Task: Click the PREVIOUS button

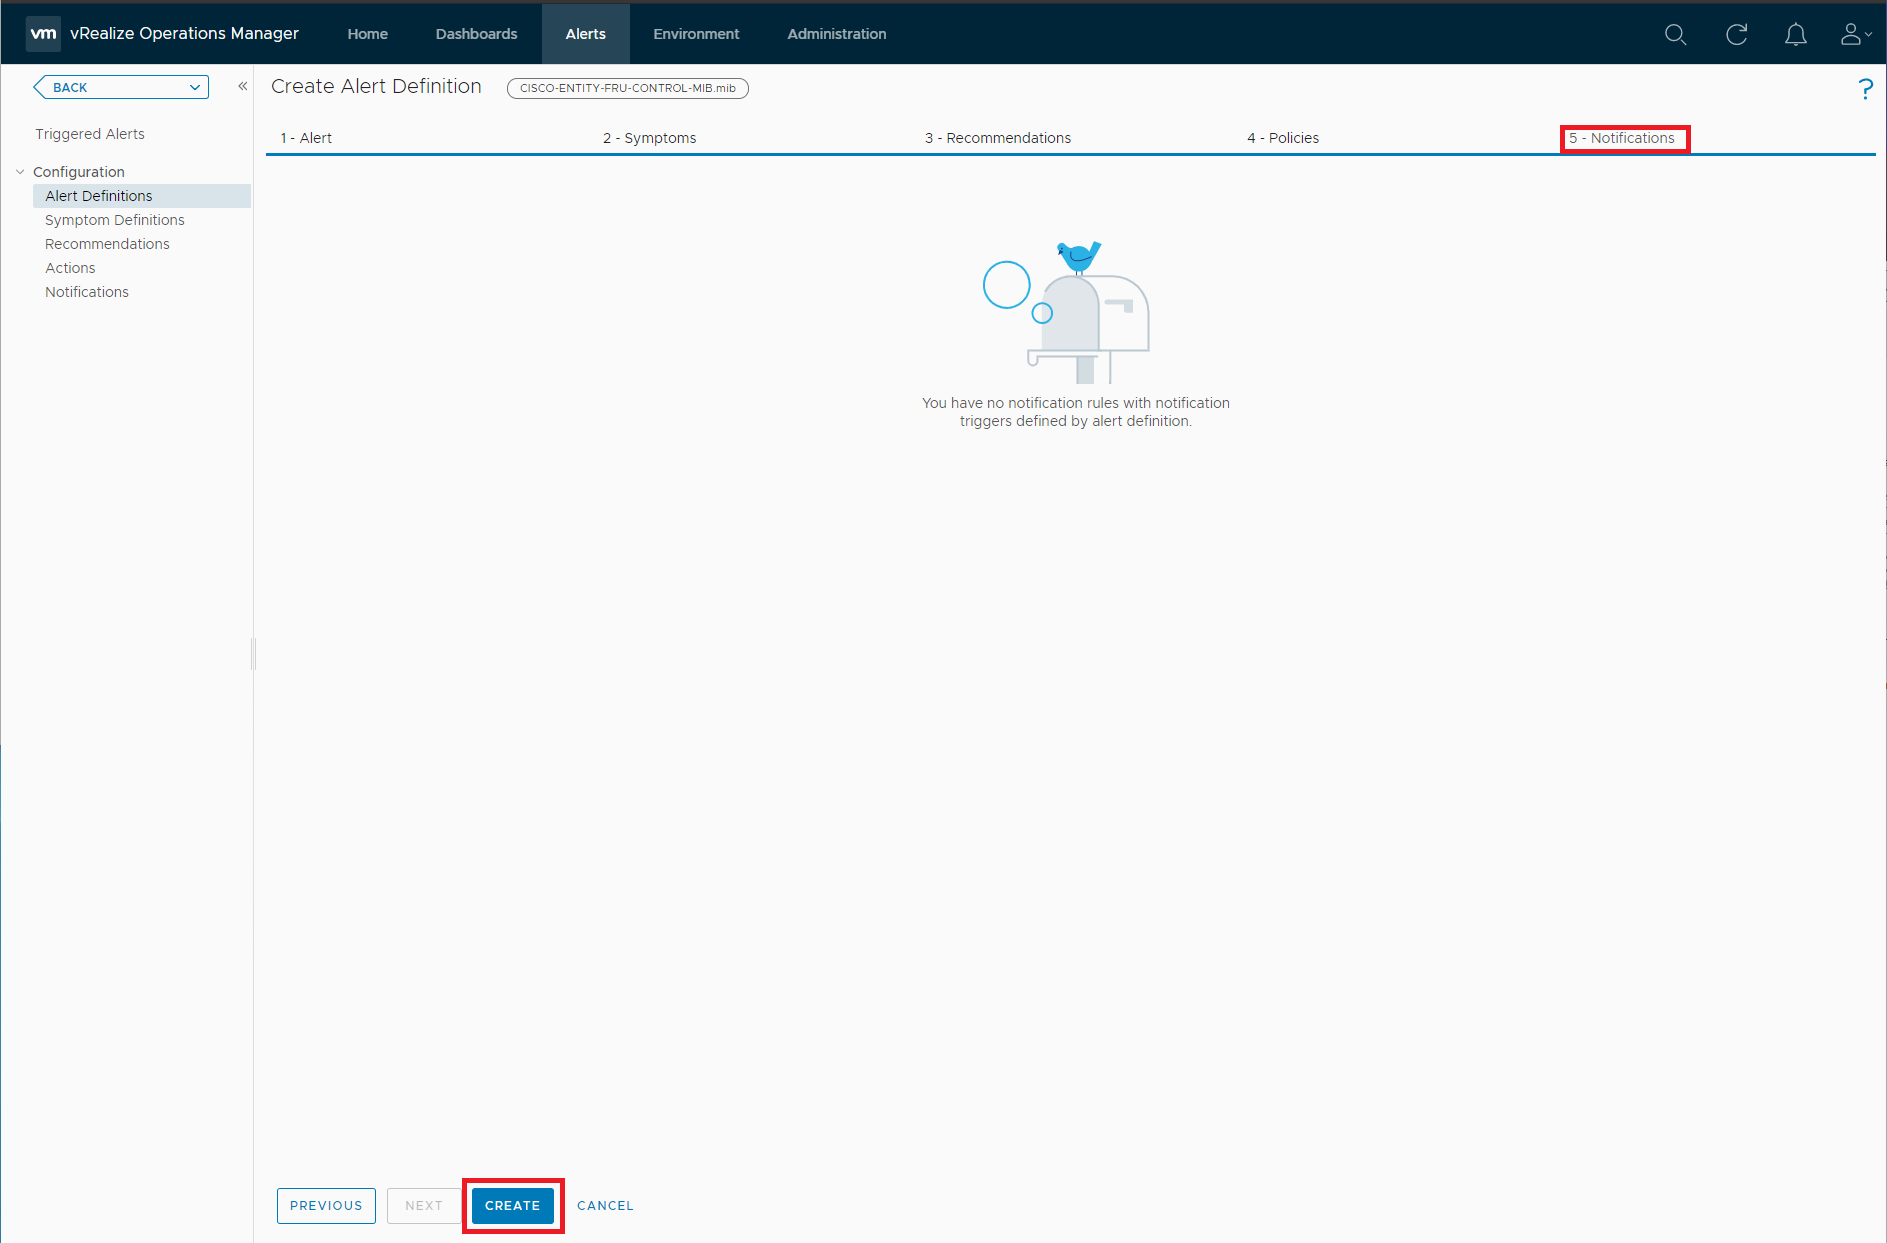Action: [326, 1205]
